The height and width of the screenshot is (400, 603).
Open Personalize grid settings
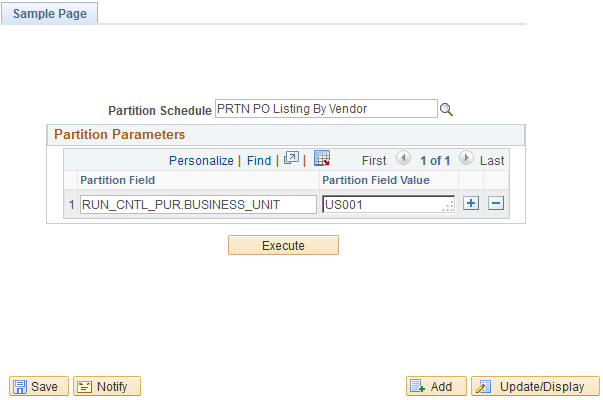(x=201, y=160)
